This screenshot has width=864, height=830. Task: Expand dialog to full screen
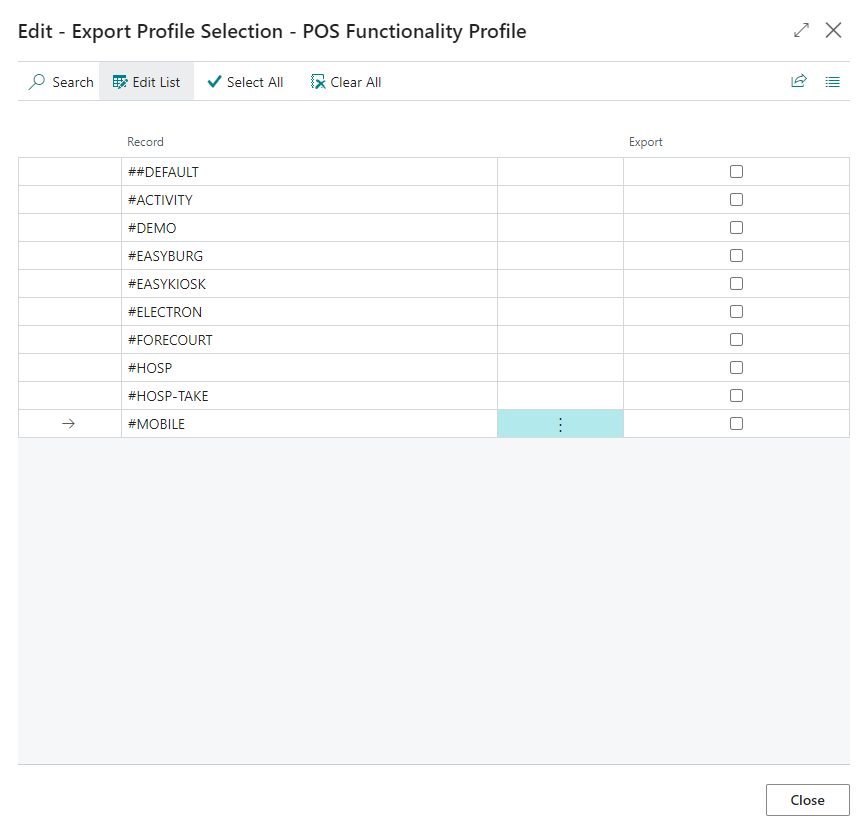801,31
